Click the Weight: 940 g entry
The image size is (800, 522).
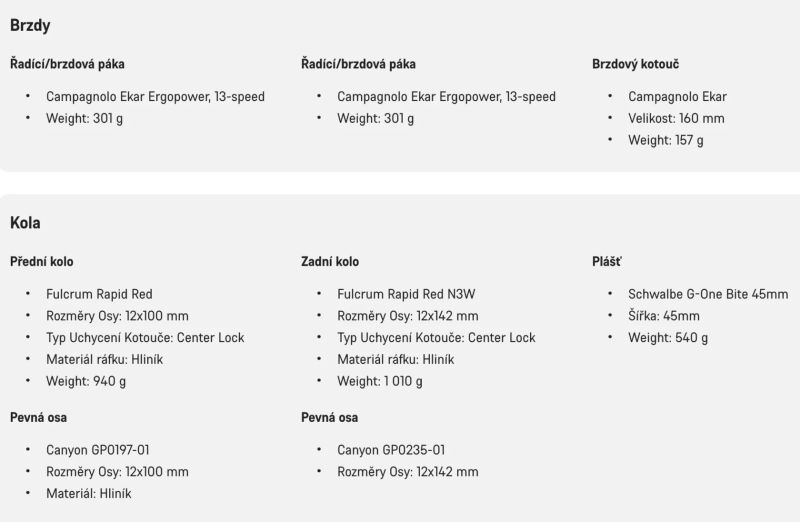click(x=86, y=381)
